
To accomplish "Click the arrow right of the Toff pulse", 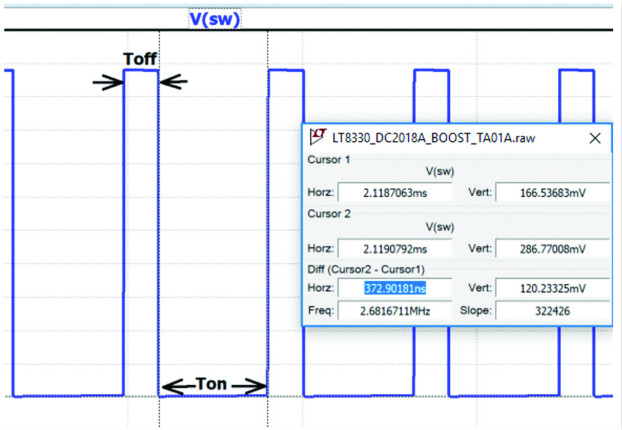I will click(x=174, y=83).
